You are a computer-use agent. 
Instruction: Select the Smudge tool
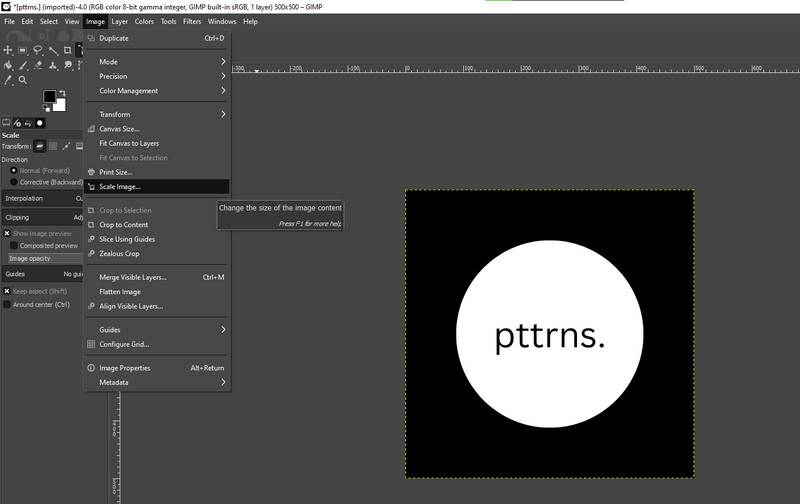pos(67,65)
